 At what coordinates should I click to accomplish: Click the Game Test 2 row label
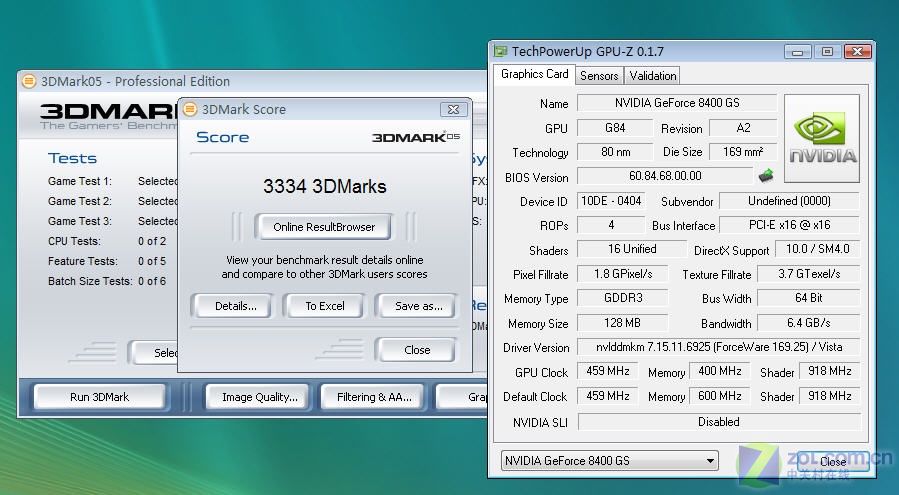[x=80, y=201]
